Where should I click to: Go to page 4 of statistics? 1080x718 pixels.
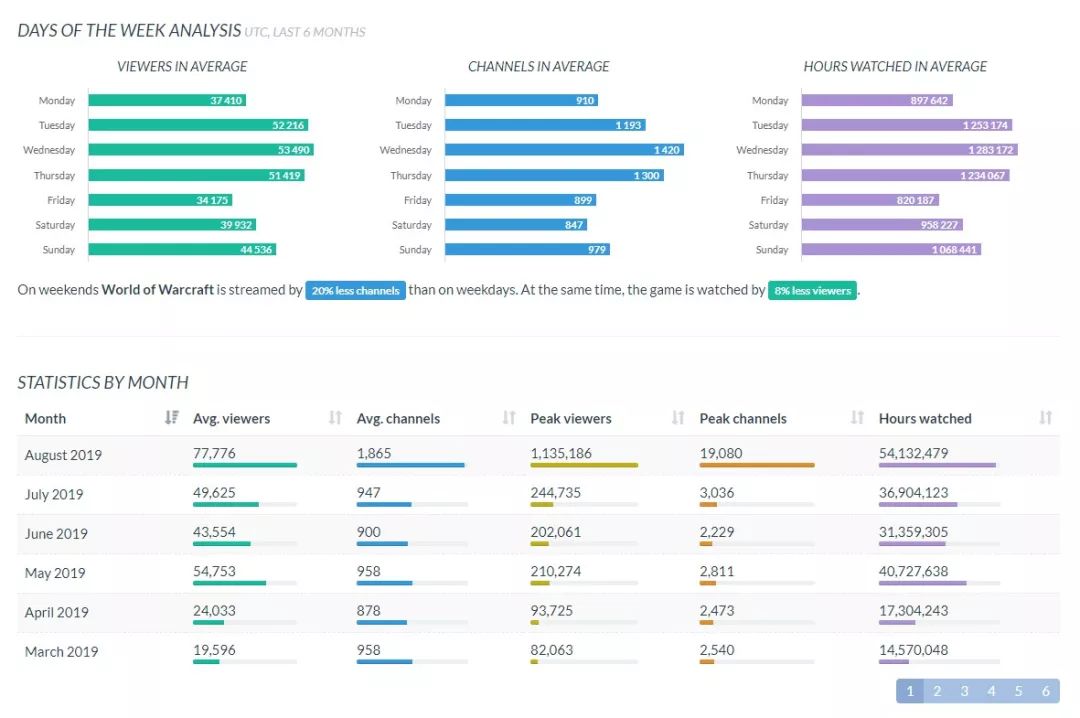tap(991, 691)
